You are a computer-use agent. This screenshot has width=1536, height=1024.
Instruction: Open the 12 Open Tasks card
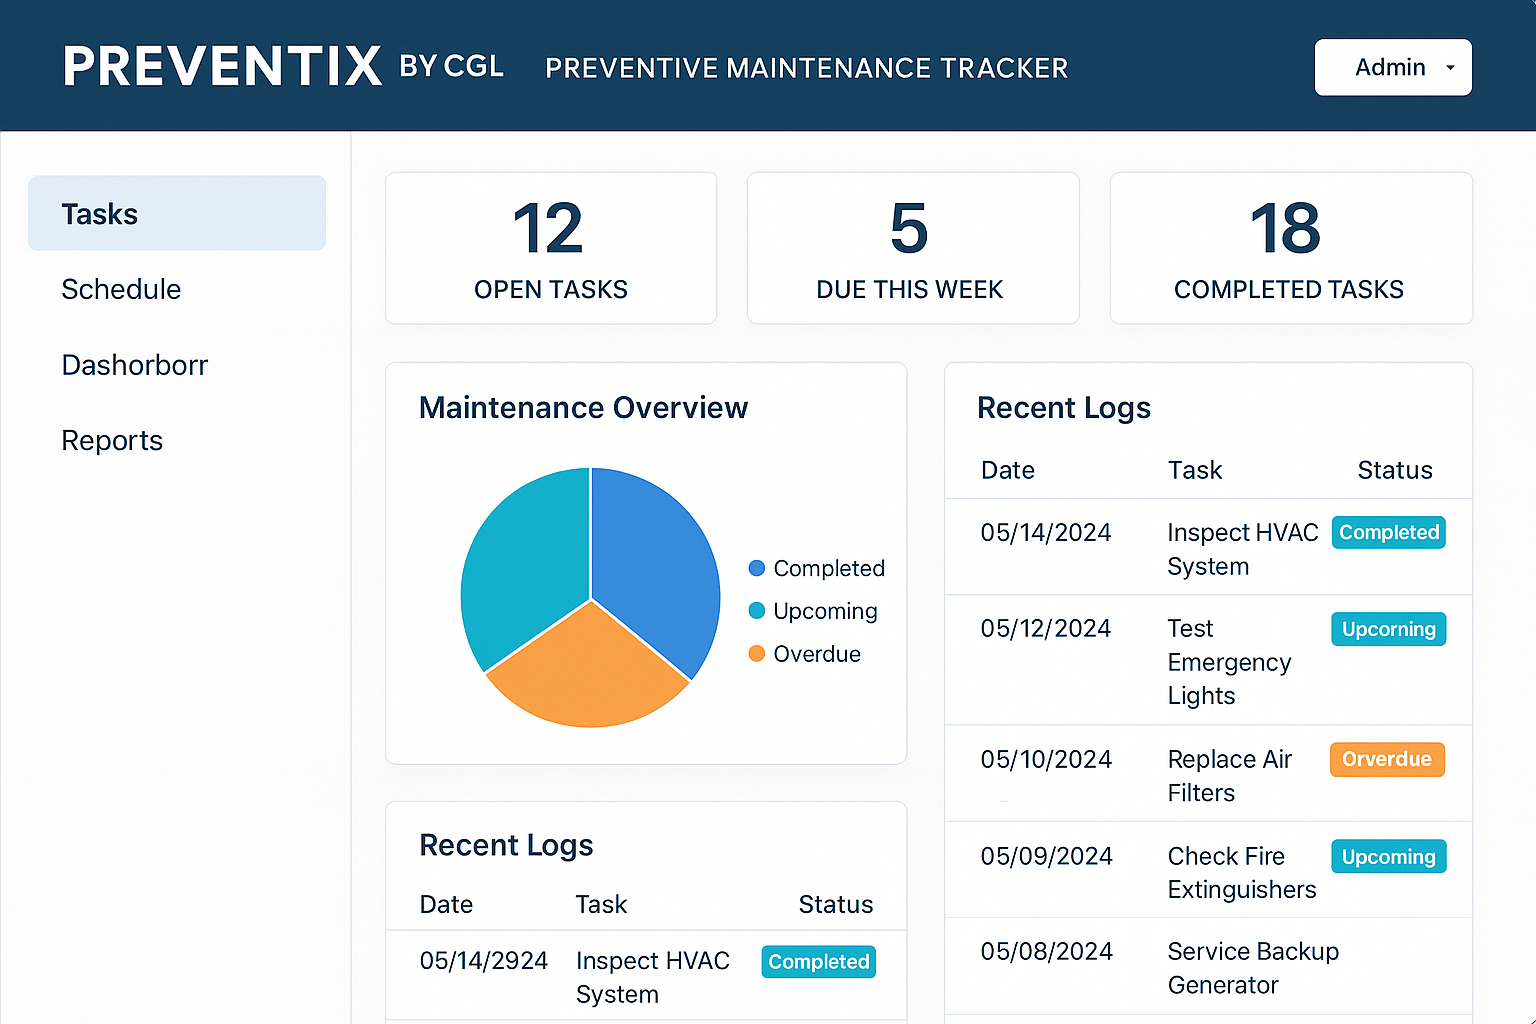click(x=550, y=248)
